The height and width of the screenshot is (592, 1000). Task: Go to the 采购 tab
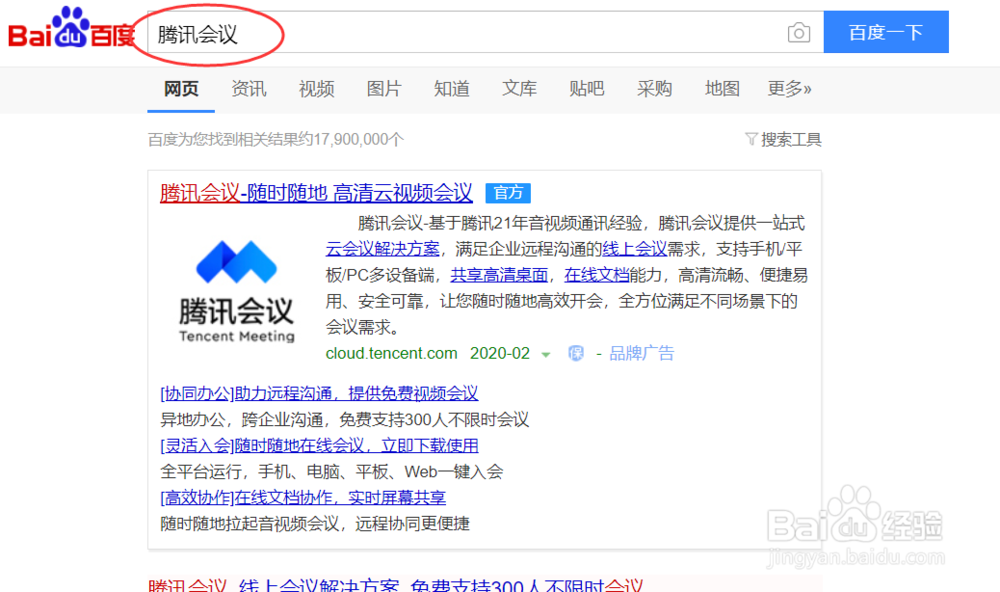coord(654,89)
